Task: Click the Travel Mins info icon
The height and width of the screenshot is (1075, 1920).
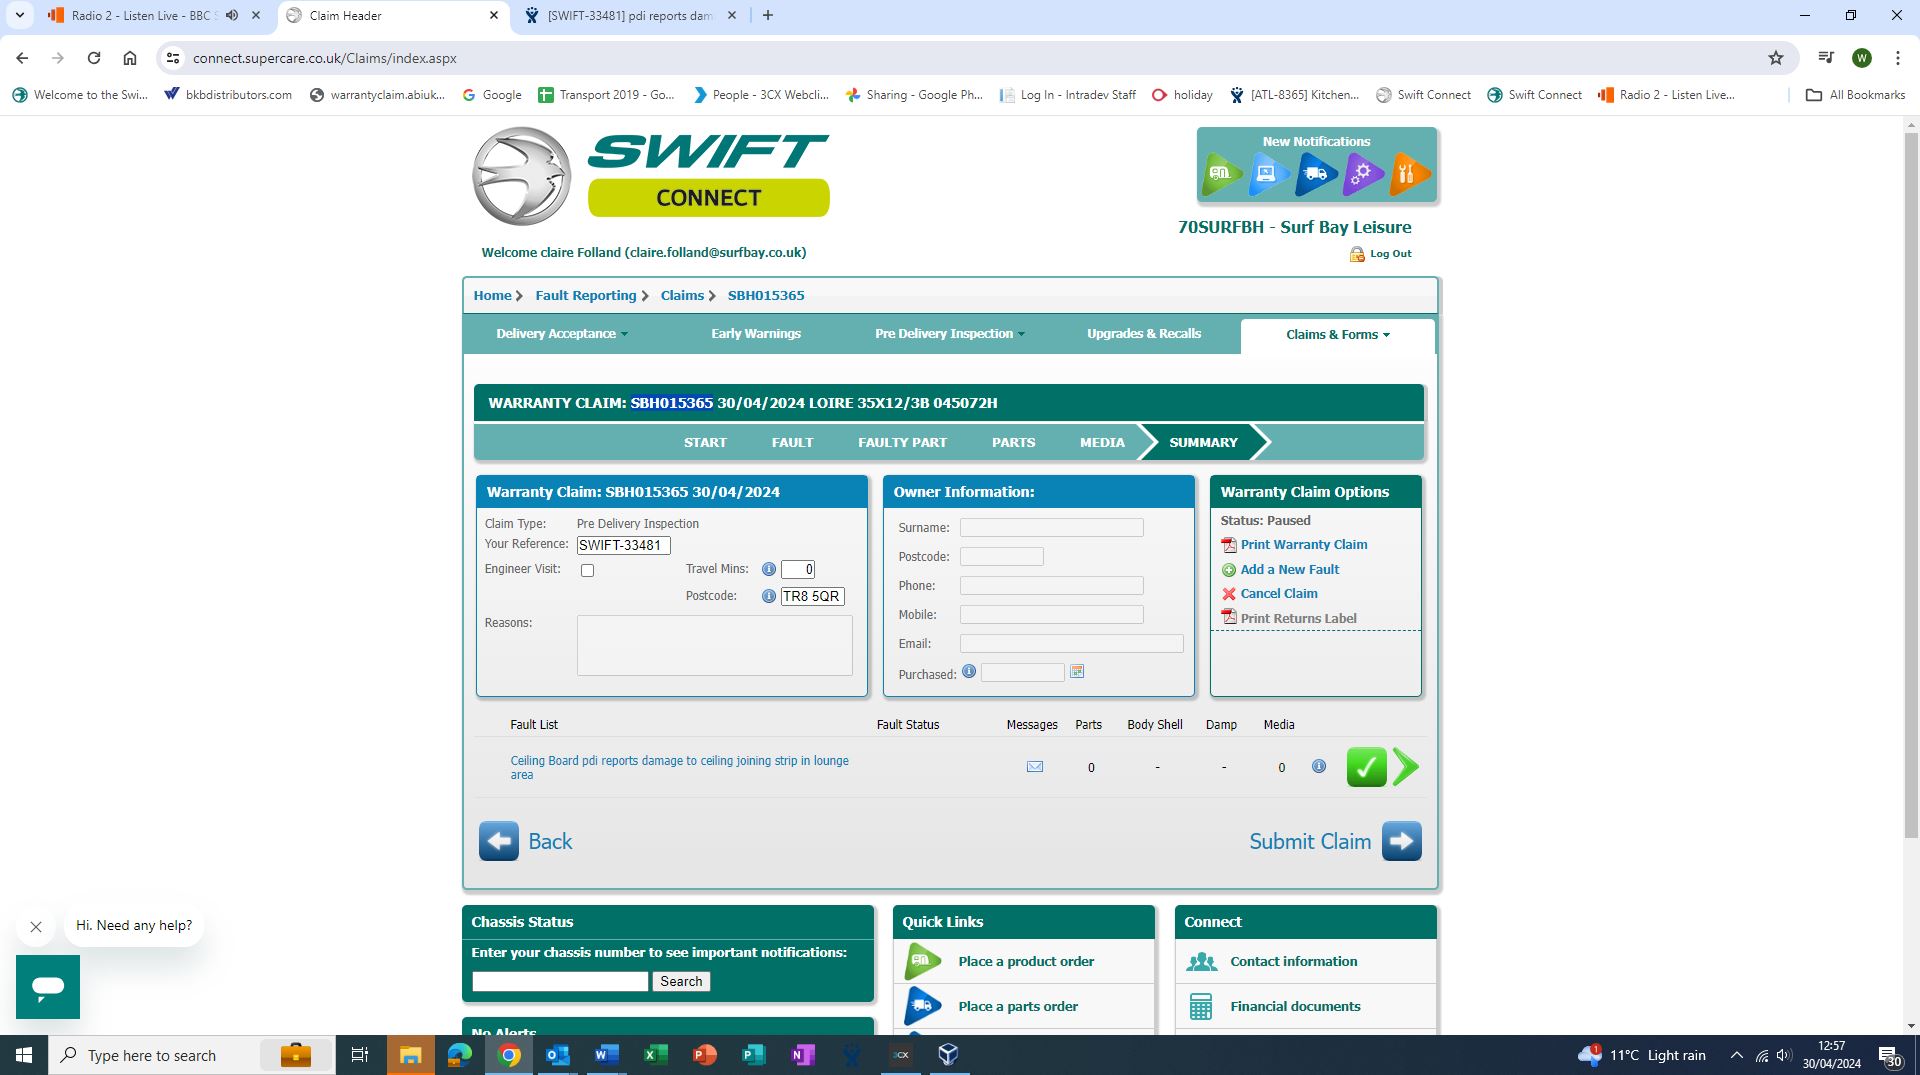Action: coord(769,569)
